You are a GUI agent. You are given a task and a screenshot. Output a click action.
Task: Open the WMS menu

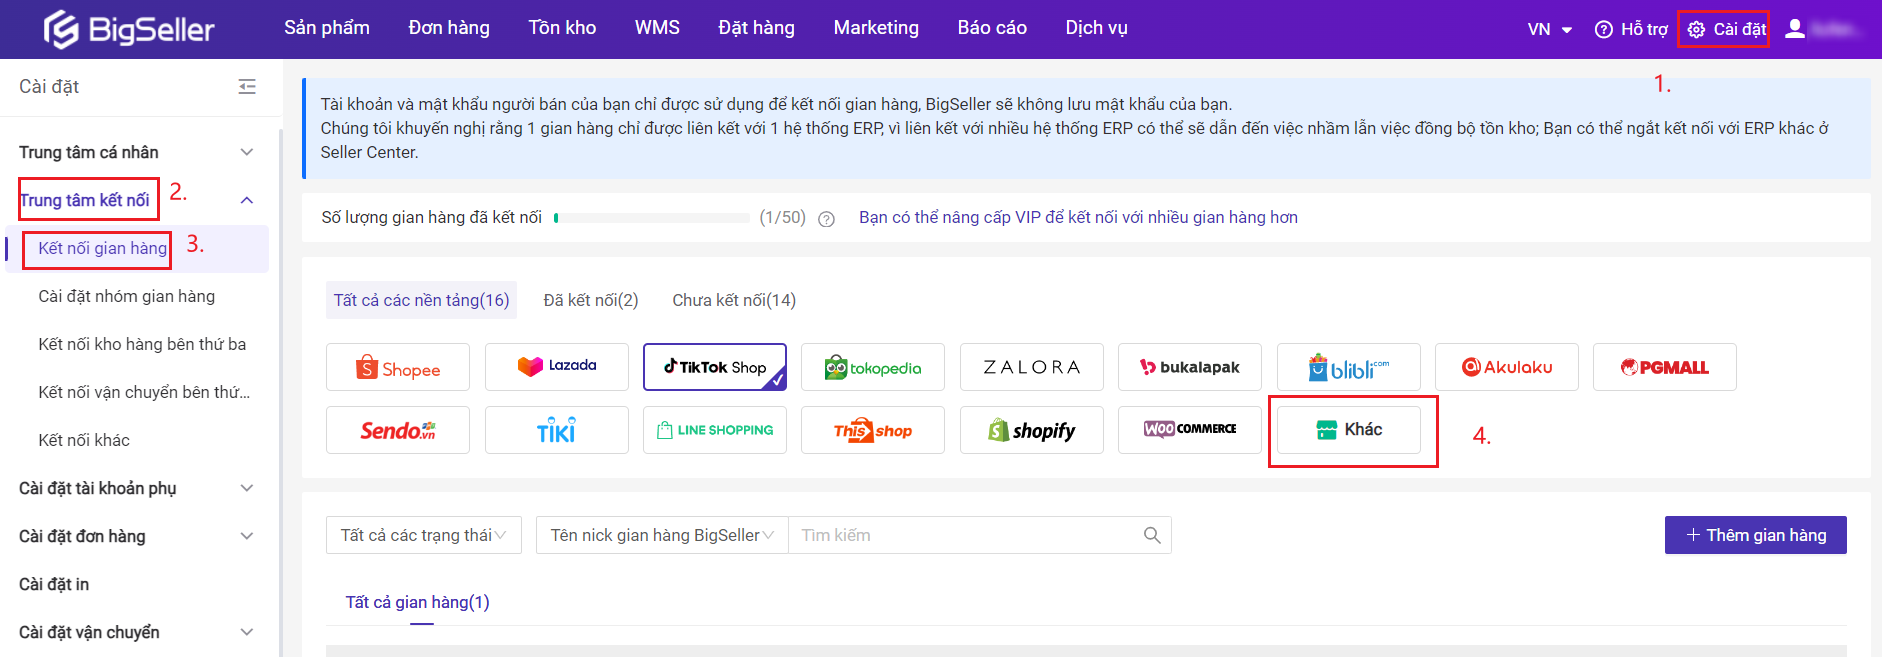point(657,28)
